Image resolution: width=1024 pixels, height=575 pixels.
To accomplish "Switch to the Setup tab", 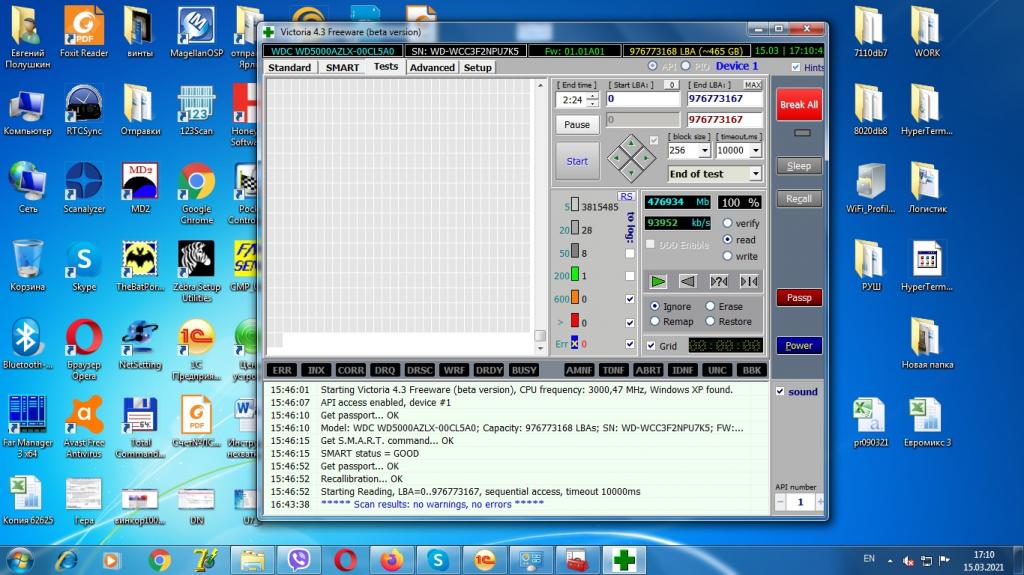I will [x=477, y=67].
